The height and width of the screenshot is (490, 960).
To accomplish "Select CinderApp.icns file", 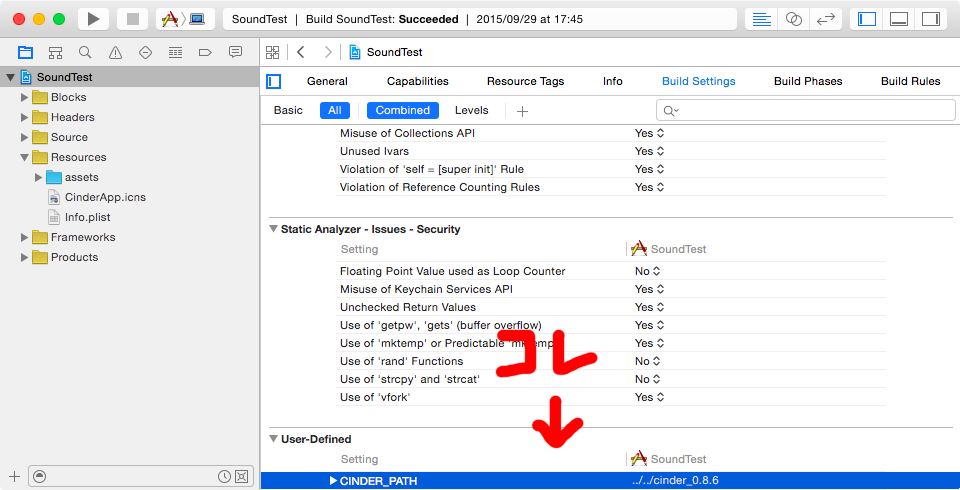I will point(105,197).
